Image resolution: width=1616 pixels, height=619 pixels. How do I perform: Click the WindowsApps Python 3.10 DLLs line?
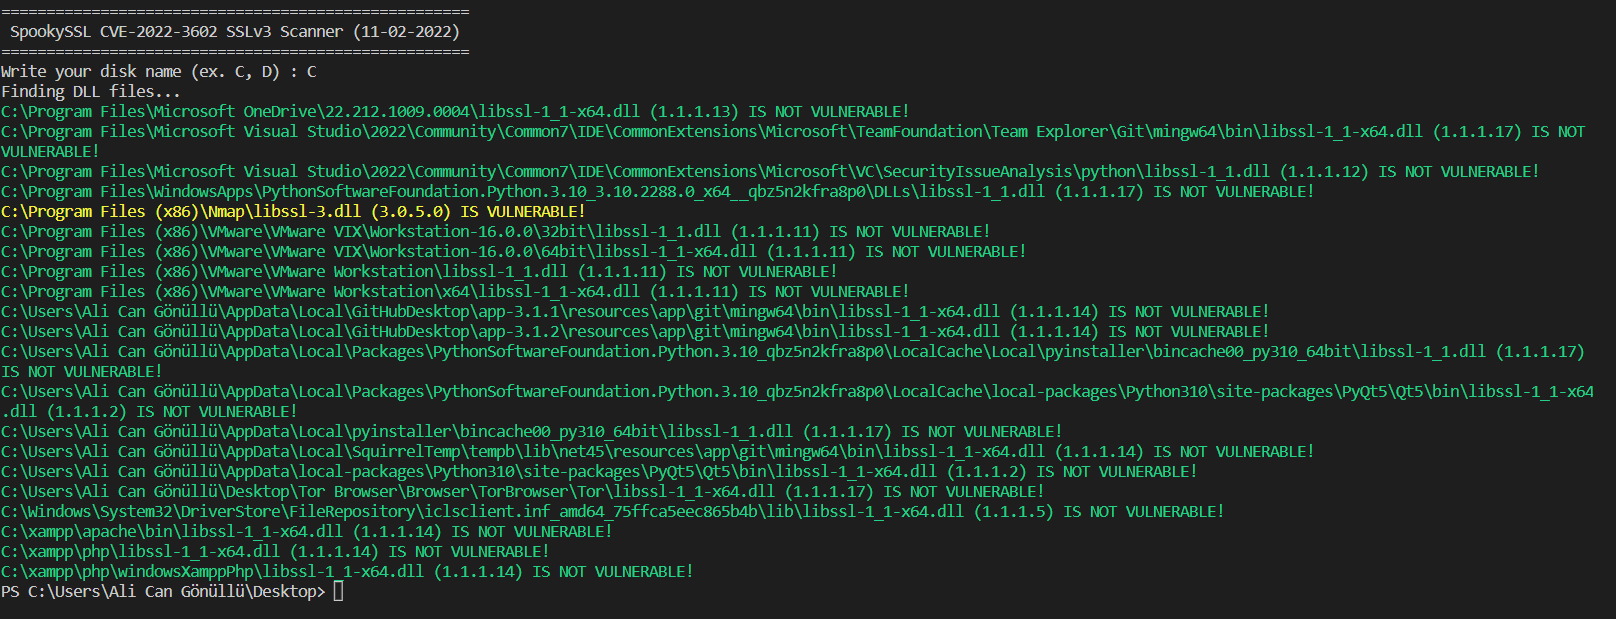pos(657,192)
